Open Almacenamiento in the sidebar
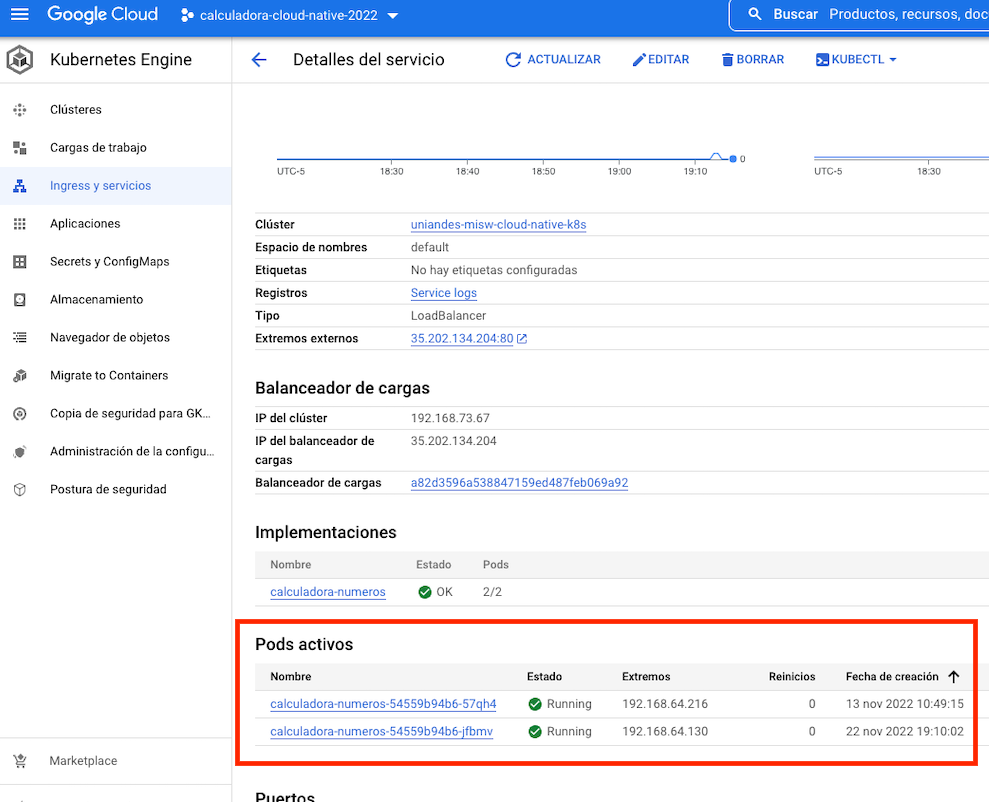989x802 pixels. 116,299
